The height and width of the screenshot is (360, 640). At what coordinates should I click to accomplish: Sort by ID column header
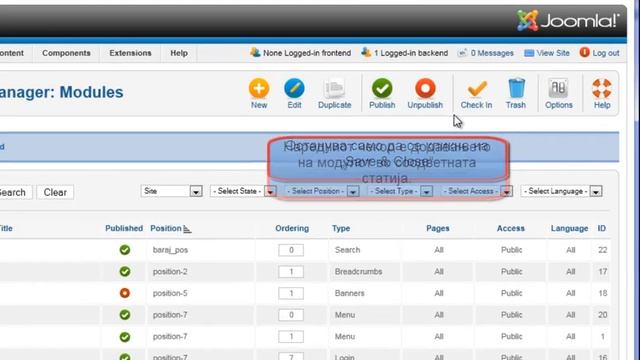pos(602,229)
